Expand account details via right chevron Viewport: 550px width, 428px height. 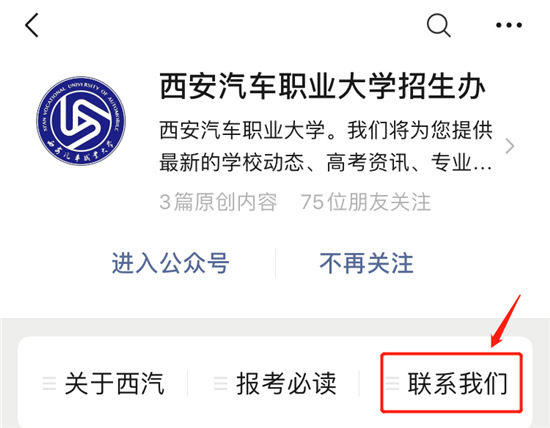coord(510,146)
